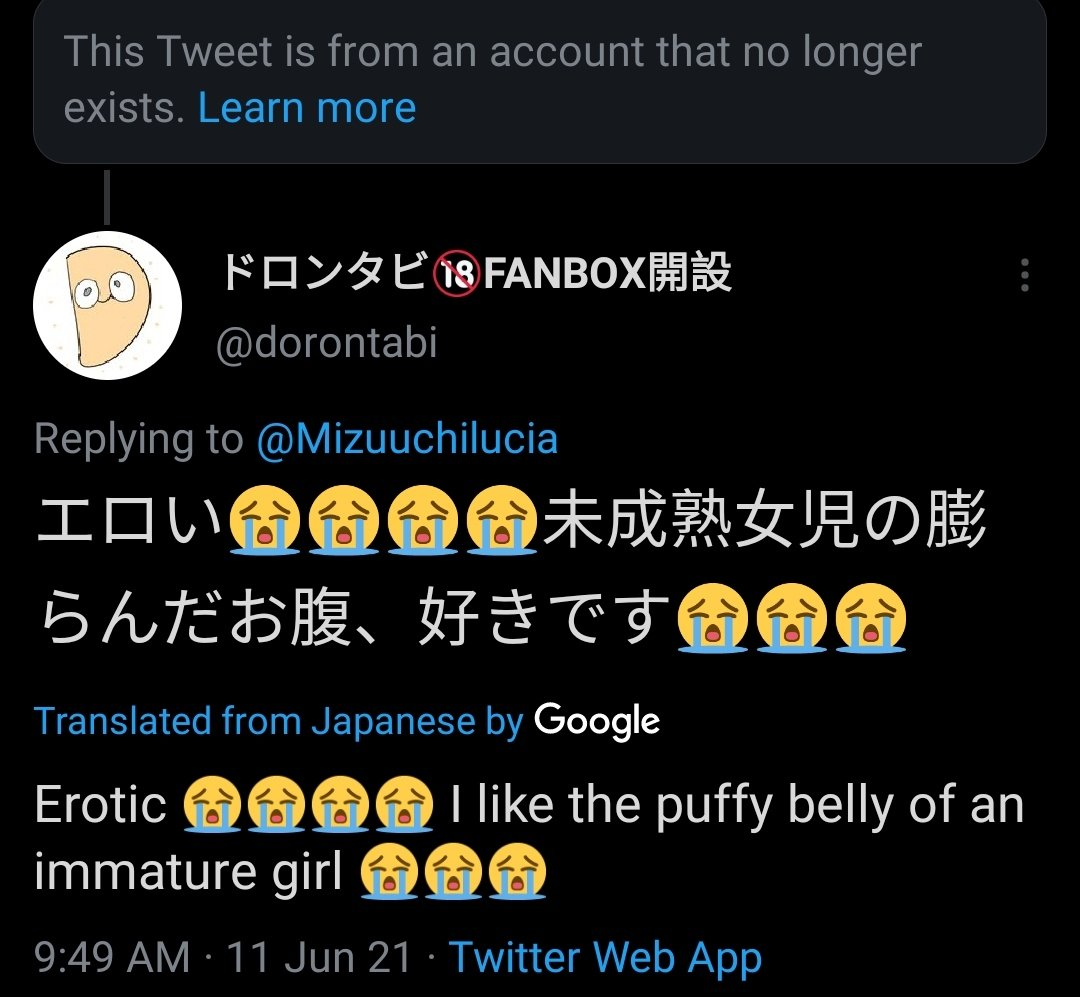Click last crying emoji in the English translation
Viewport: 1080px width, 997px height.
coord(516,871)
